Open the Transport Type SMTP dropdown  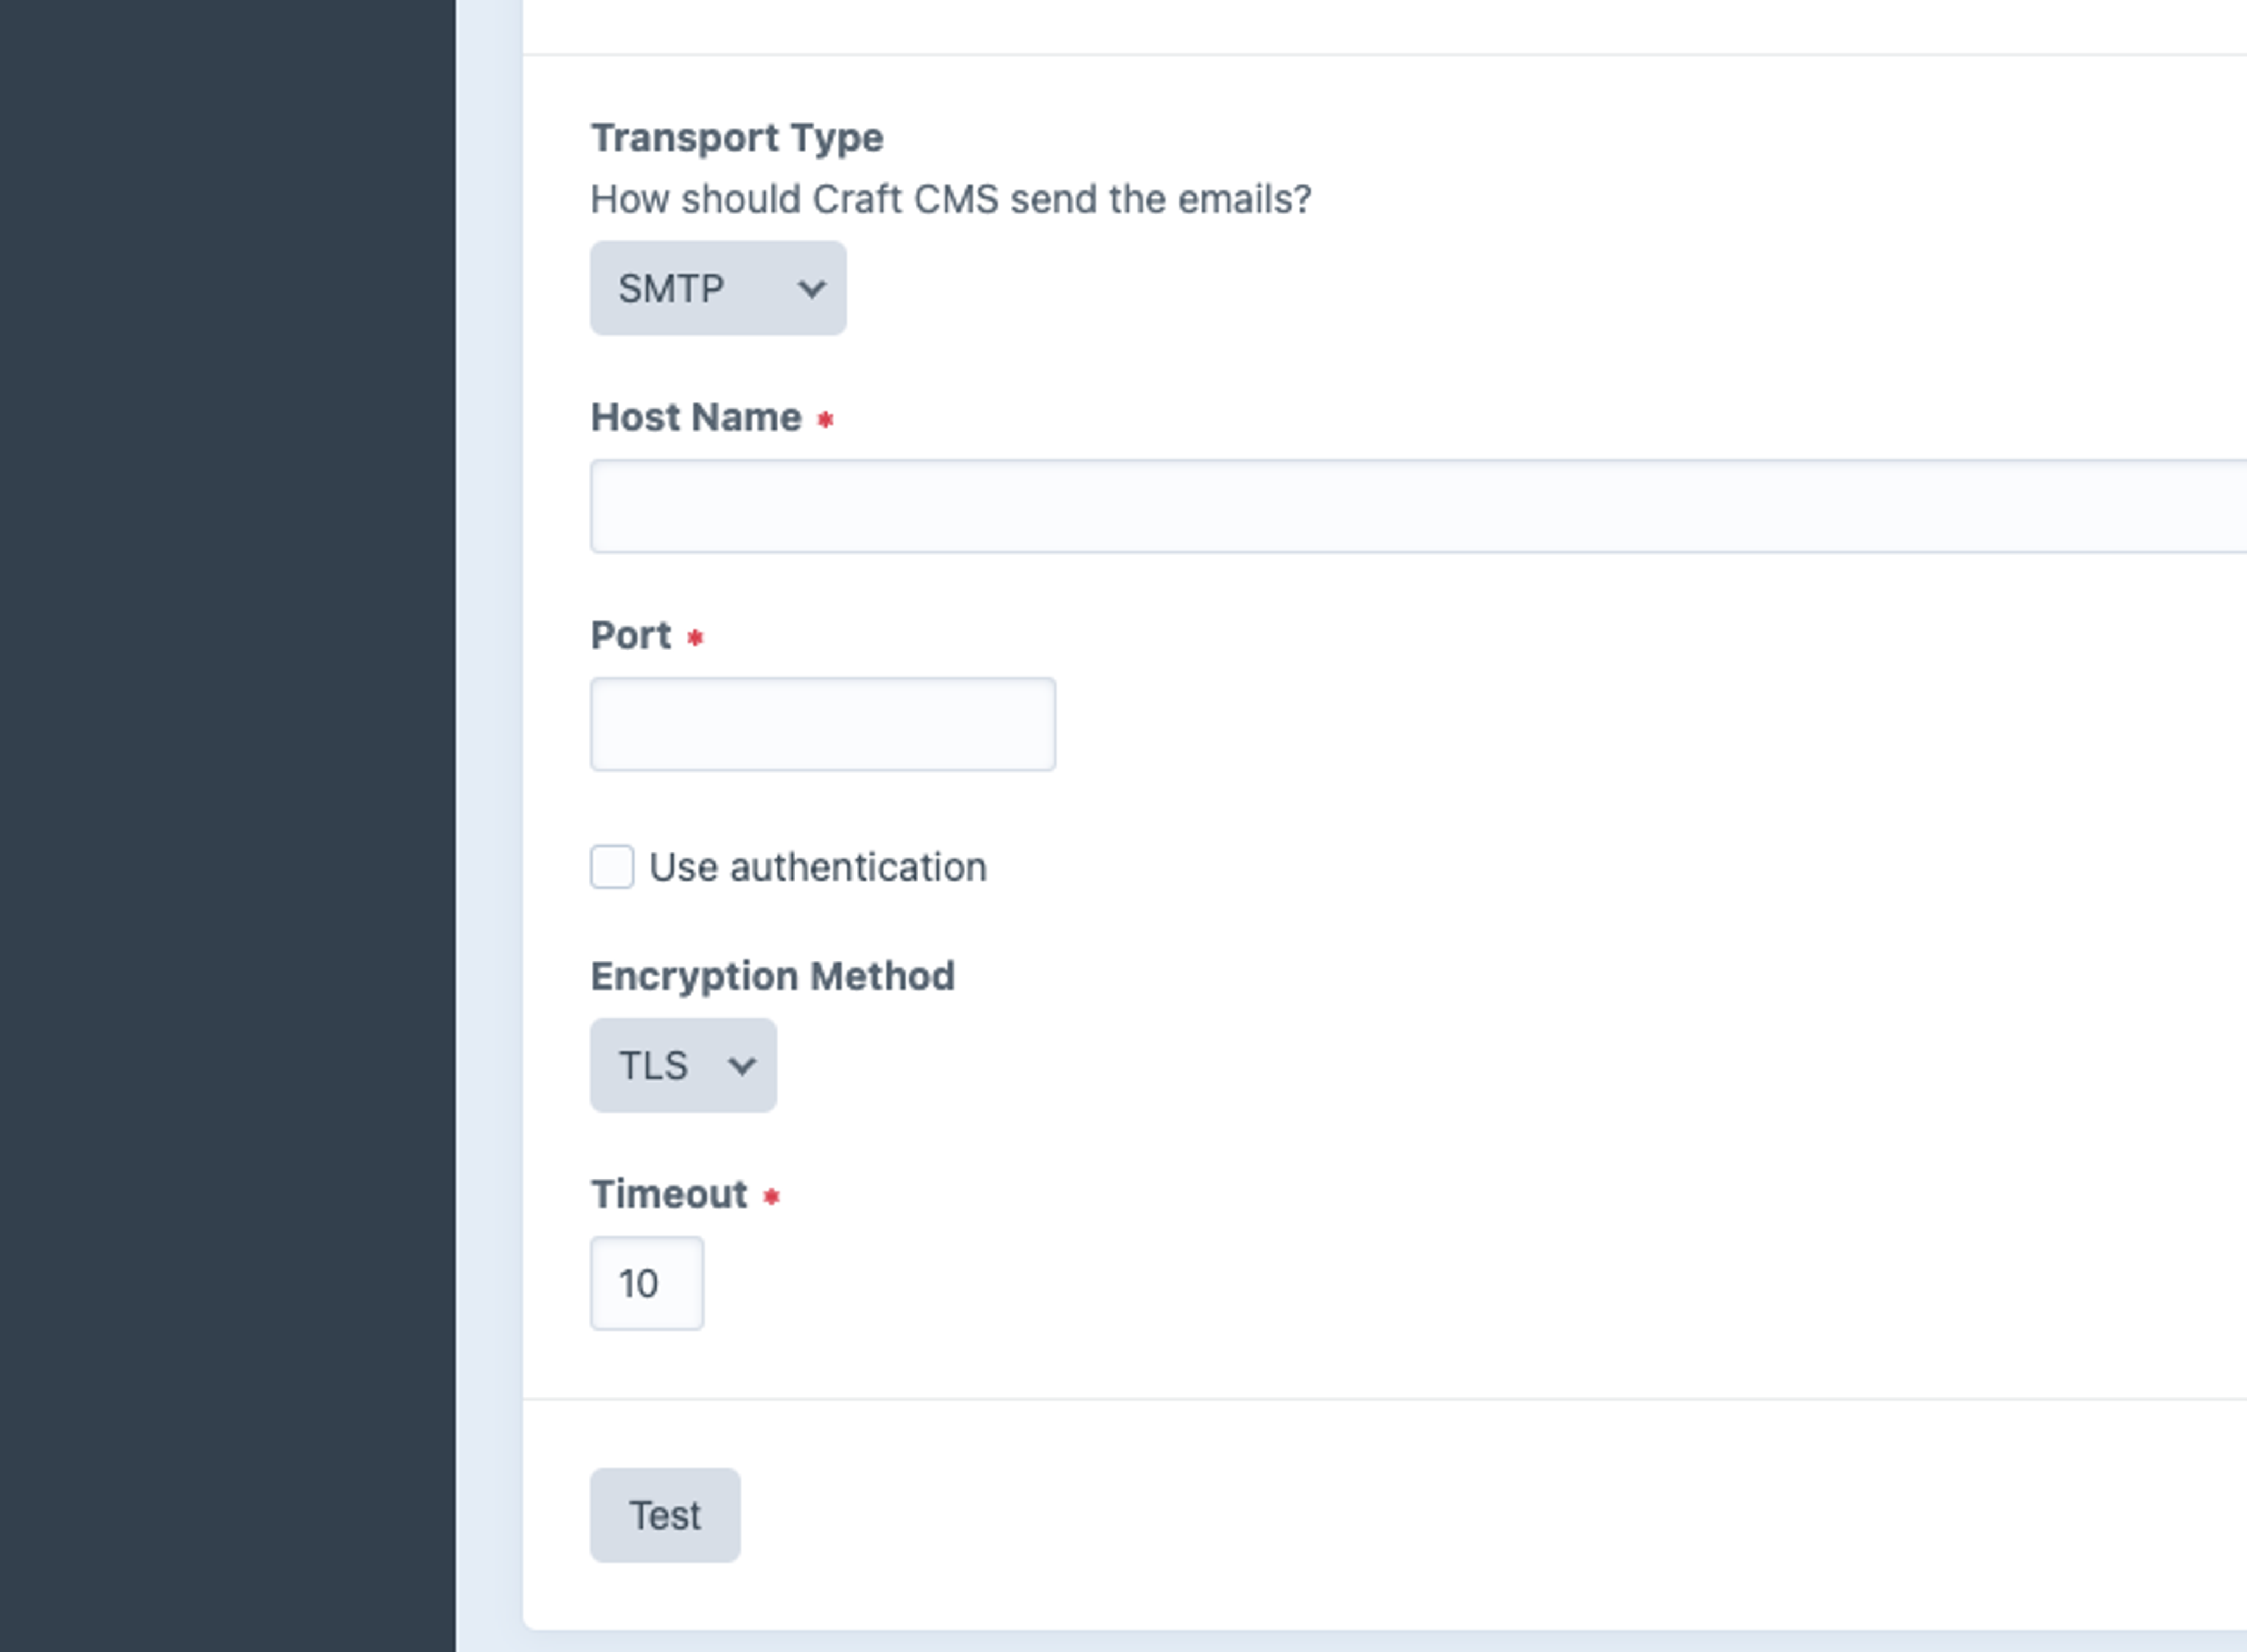pyautogui.click(x=718, y=288)
